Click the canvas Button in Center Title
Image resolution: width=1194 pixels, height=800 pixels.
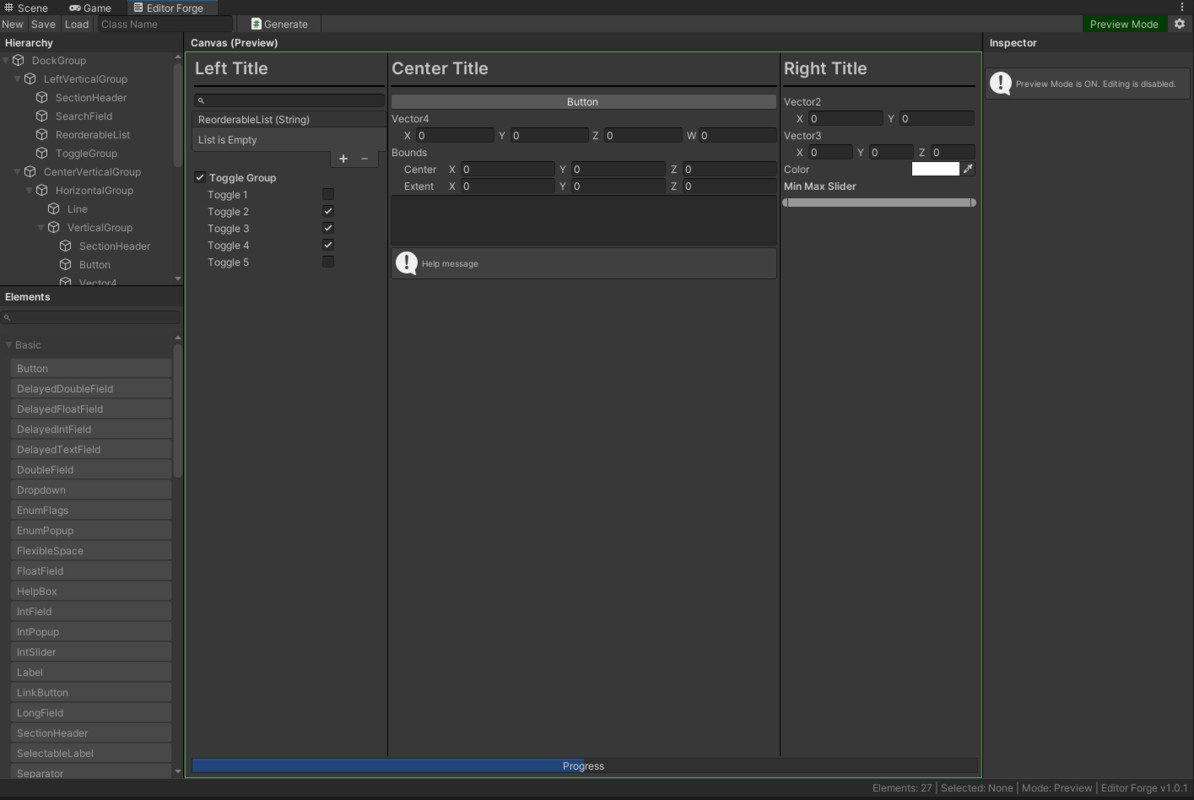(x=583, y=101)
